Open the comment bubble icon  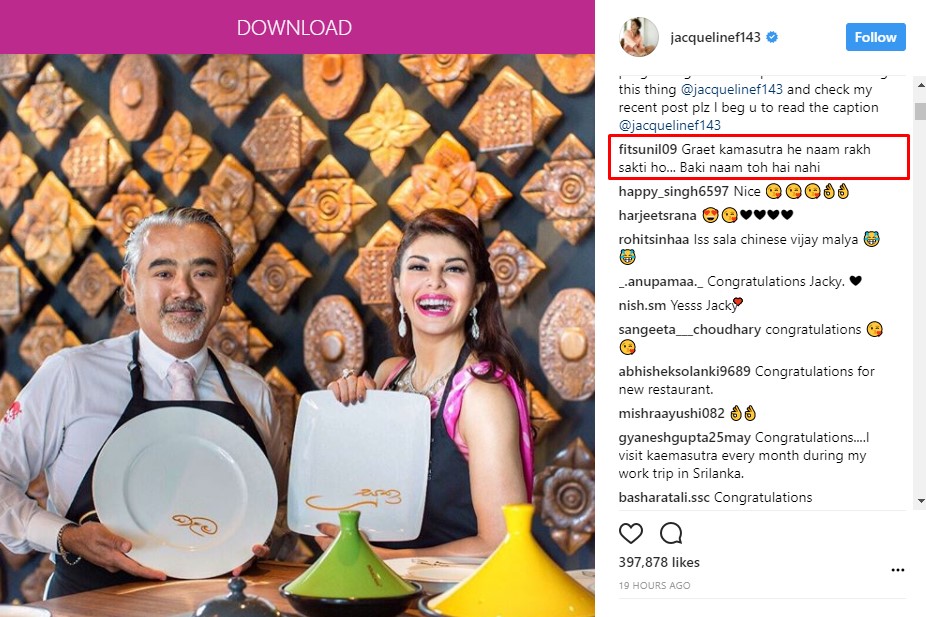coord(671,533)
